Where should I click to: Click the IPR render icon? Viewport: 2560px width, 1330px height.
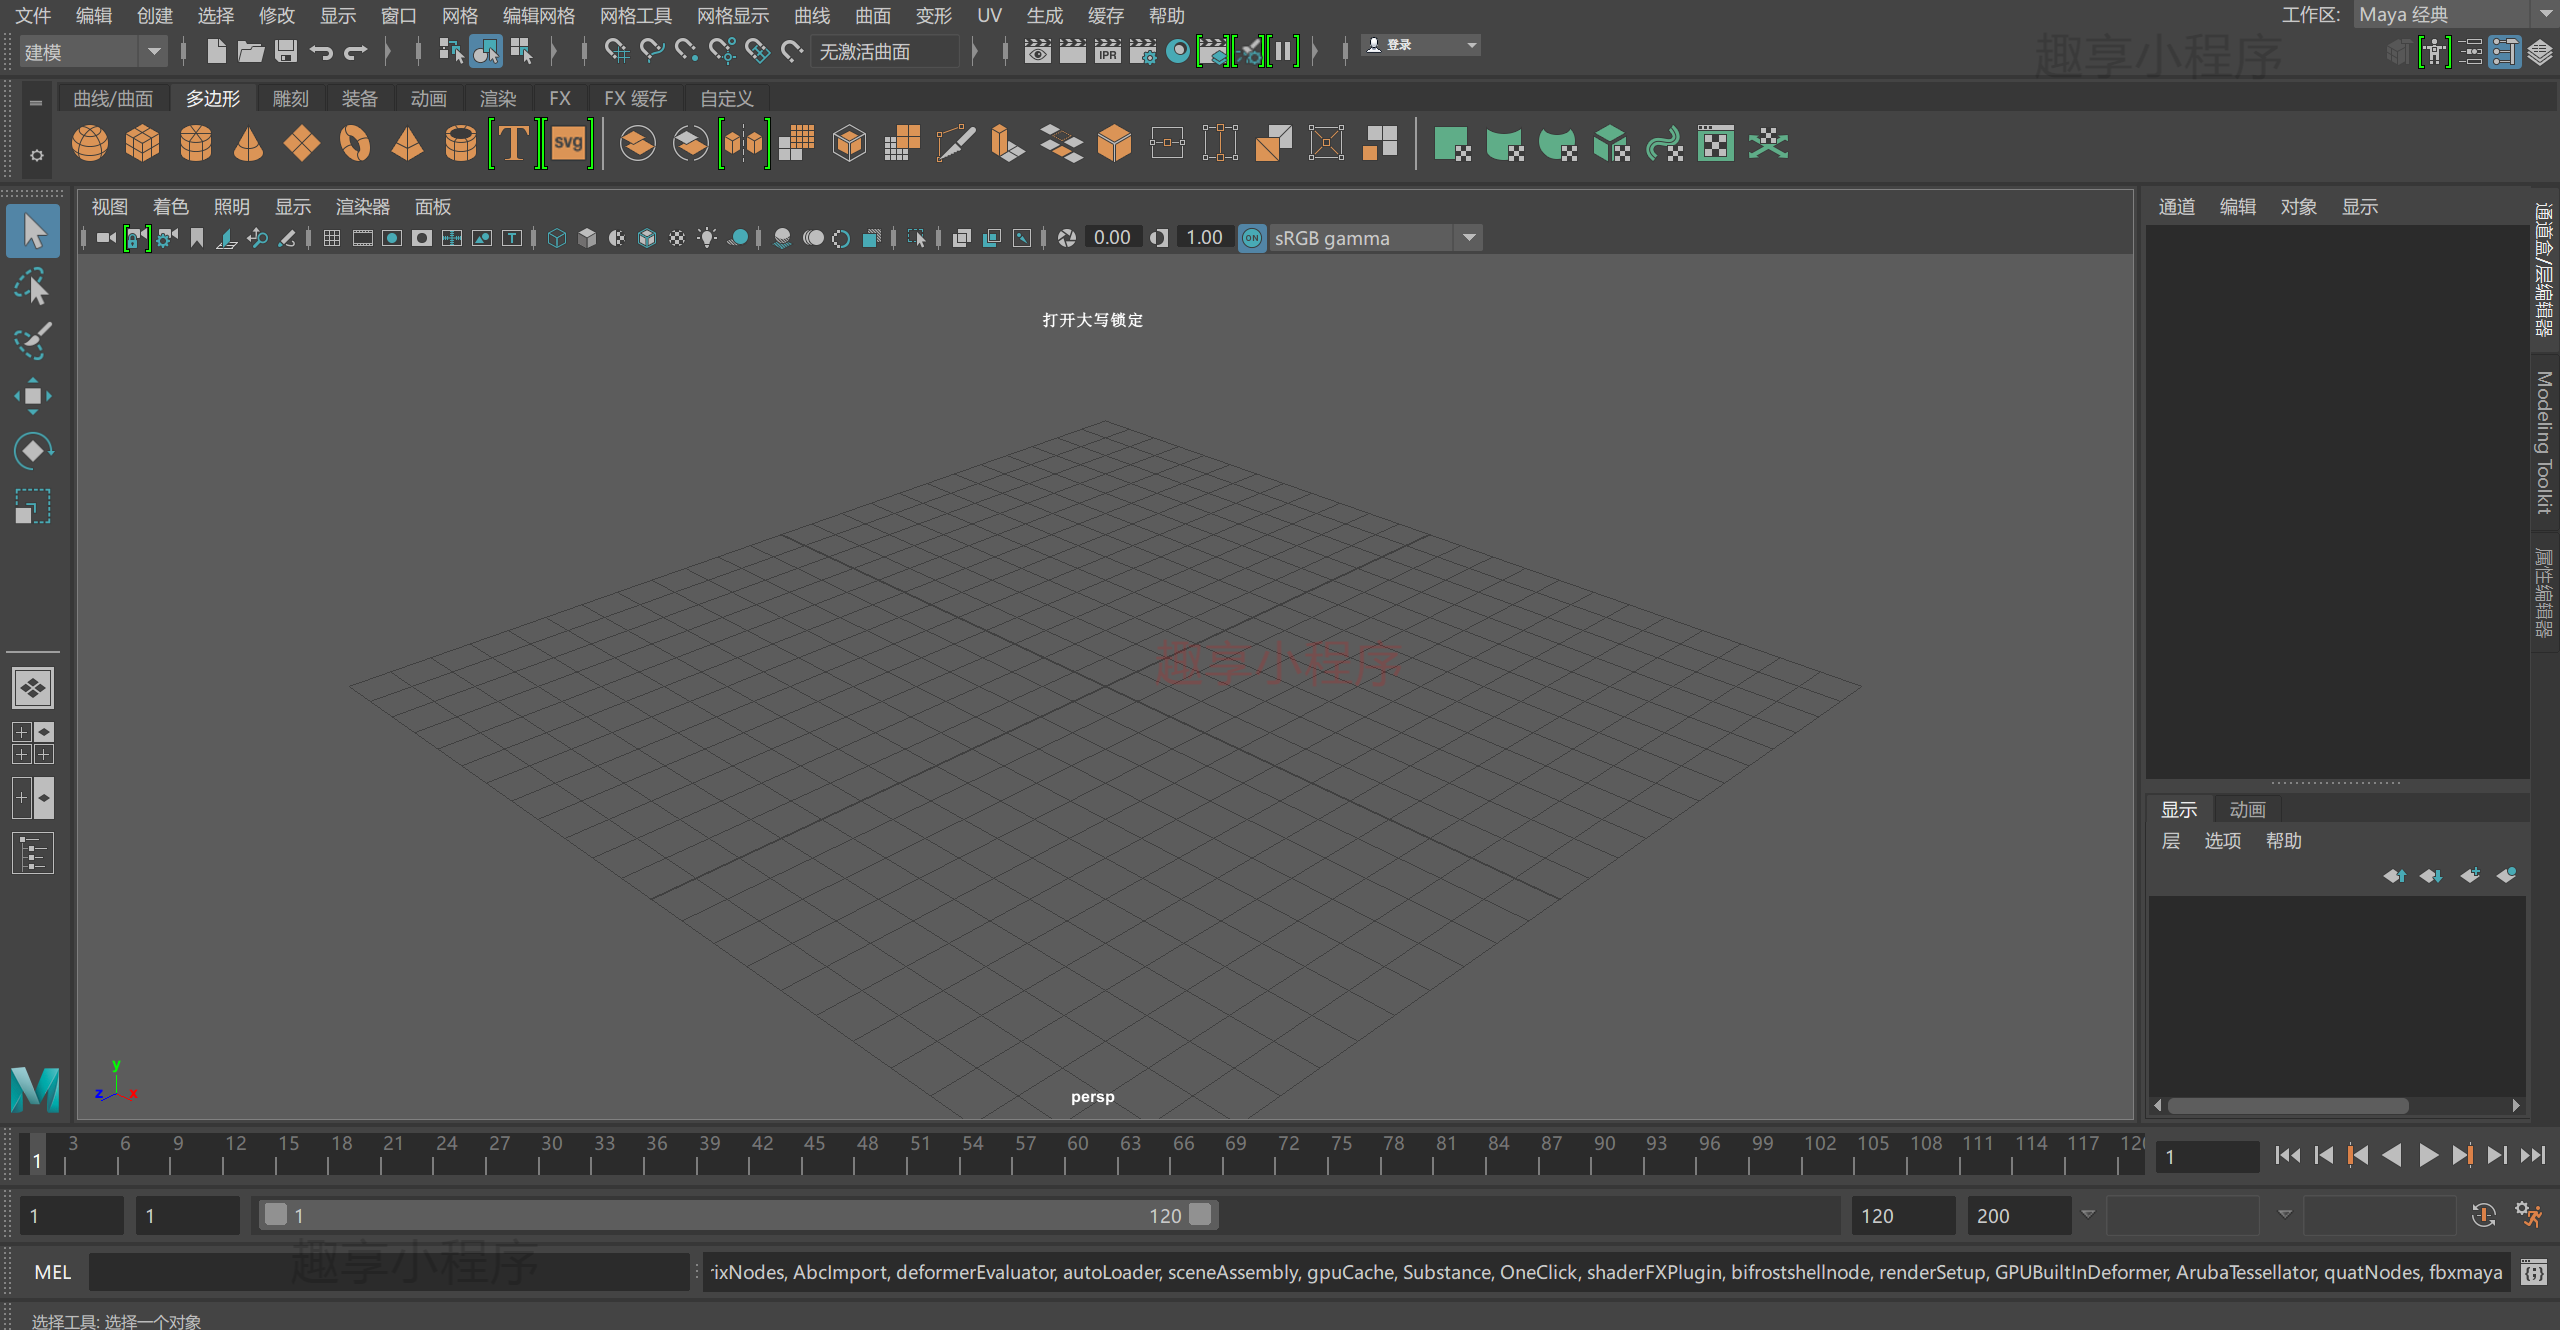1107,50
